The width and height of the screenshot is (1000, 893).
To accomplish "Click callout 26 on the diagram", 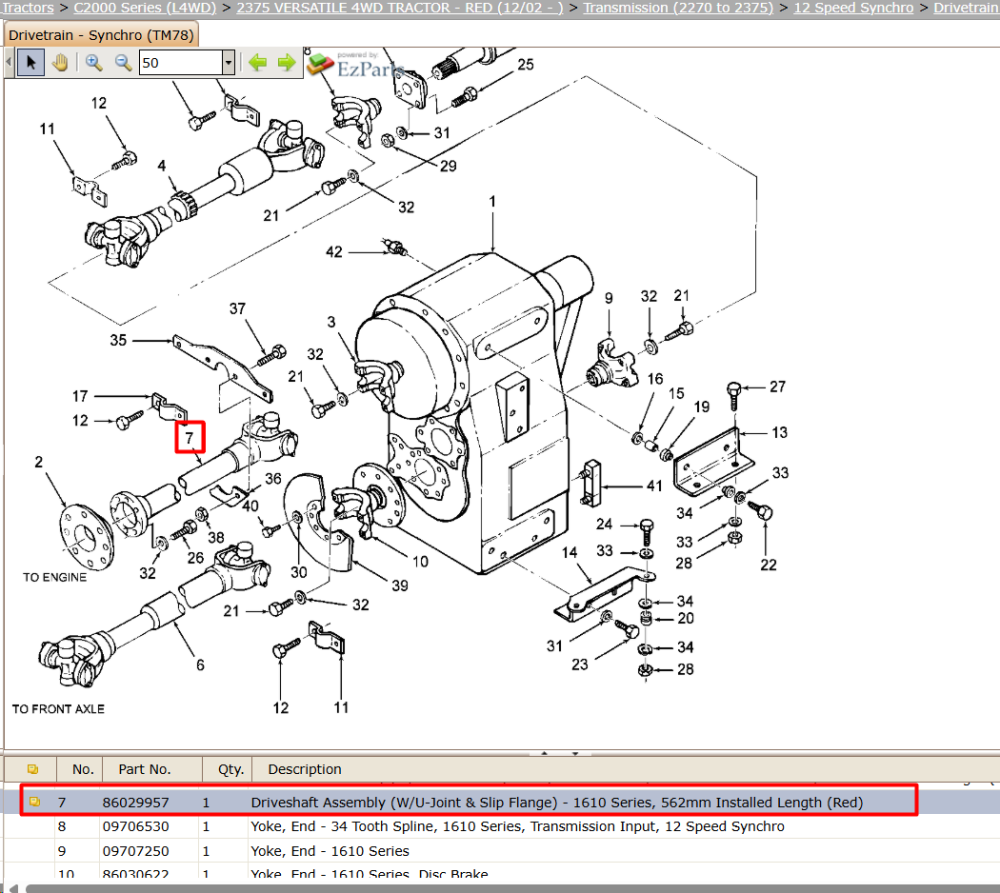I will [x=195, y=557].
